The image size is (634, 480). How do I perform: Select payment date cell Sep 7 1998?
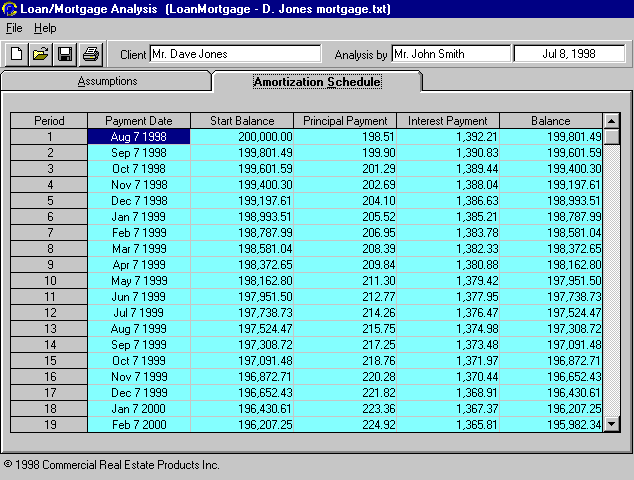click(x=139, y=153)
